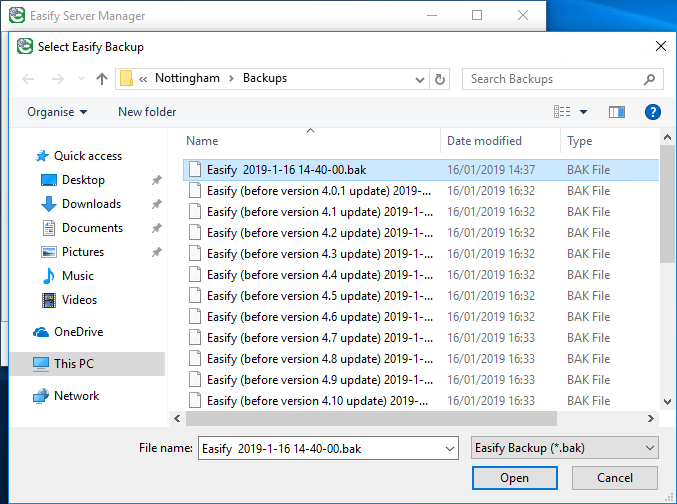The height and width of the screenshot is (504, 677).
Task: Click the search magnifier icon
Action: point(649,79)
